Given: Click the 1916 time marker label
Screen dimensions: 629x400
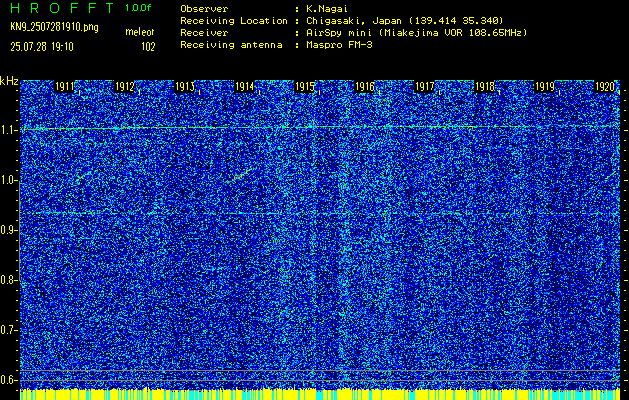Looking at the screenshot, I should pos(364,87).
